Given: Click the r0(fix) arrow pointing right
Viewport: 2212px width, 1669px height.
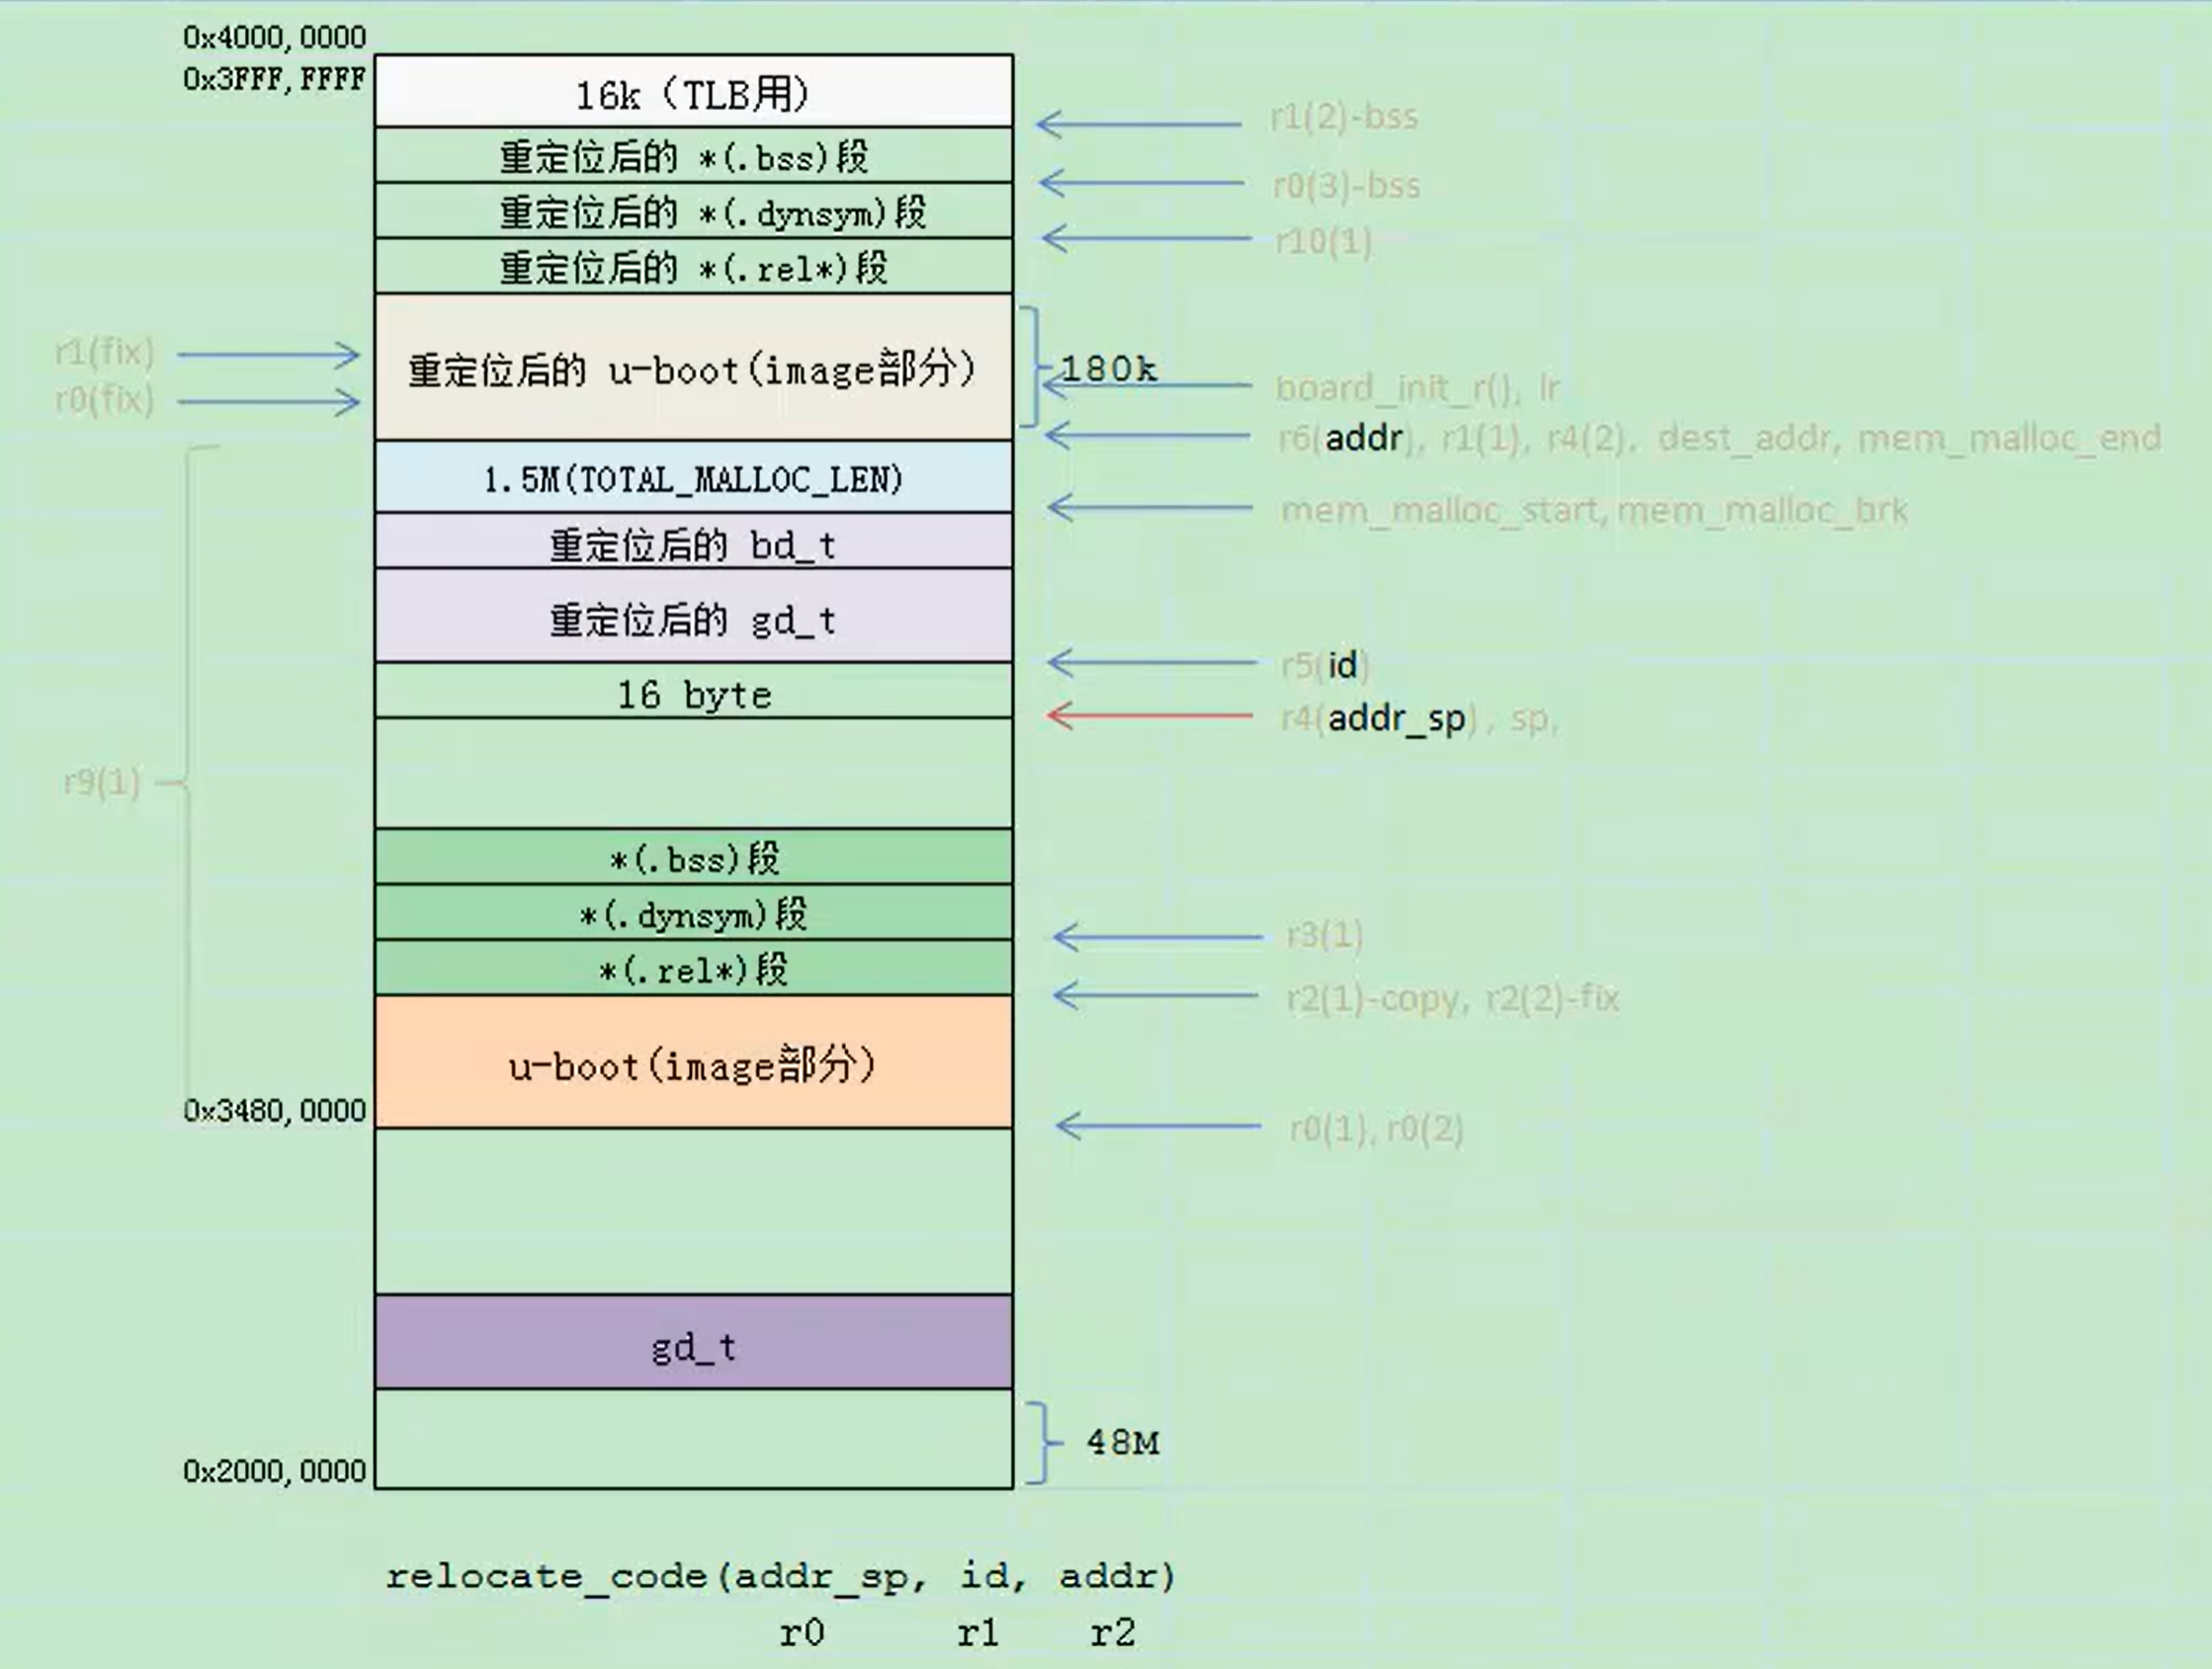Looking at the screenshot, I should (268, 402).
